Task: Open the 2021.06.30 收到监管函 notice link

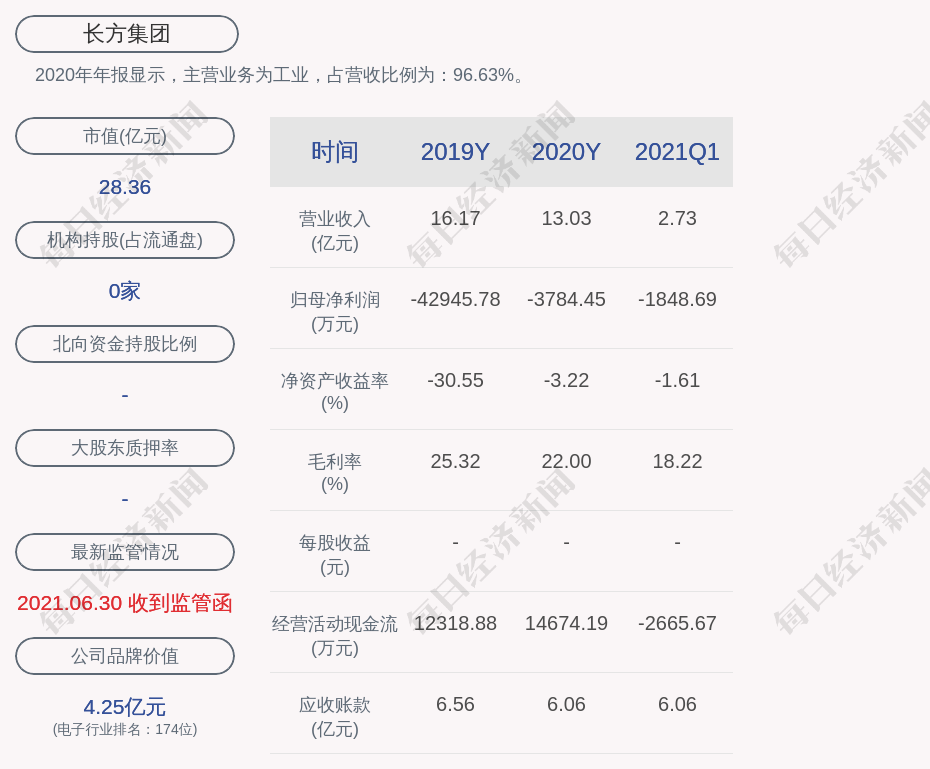Action: pos(125,604)
